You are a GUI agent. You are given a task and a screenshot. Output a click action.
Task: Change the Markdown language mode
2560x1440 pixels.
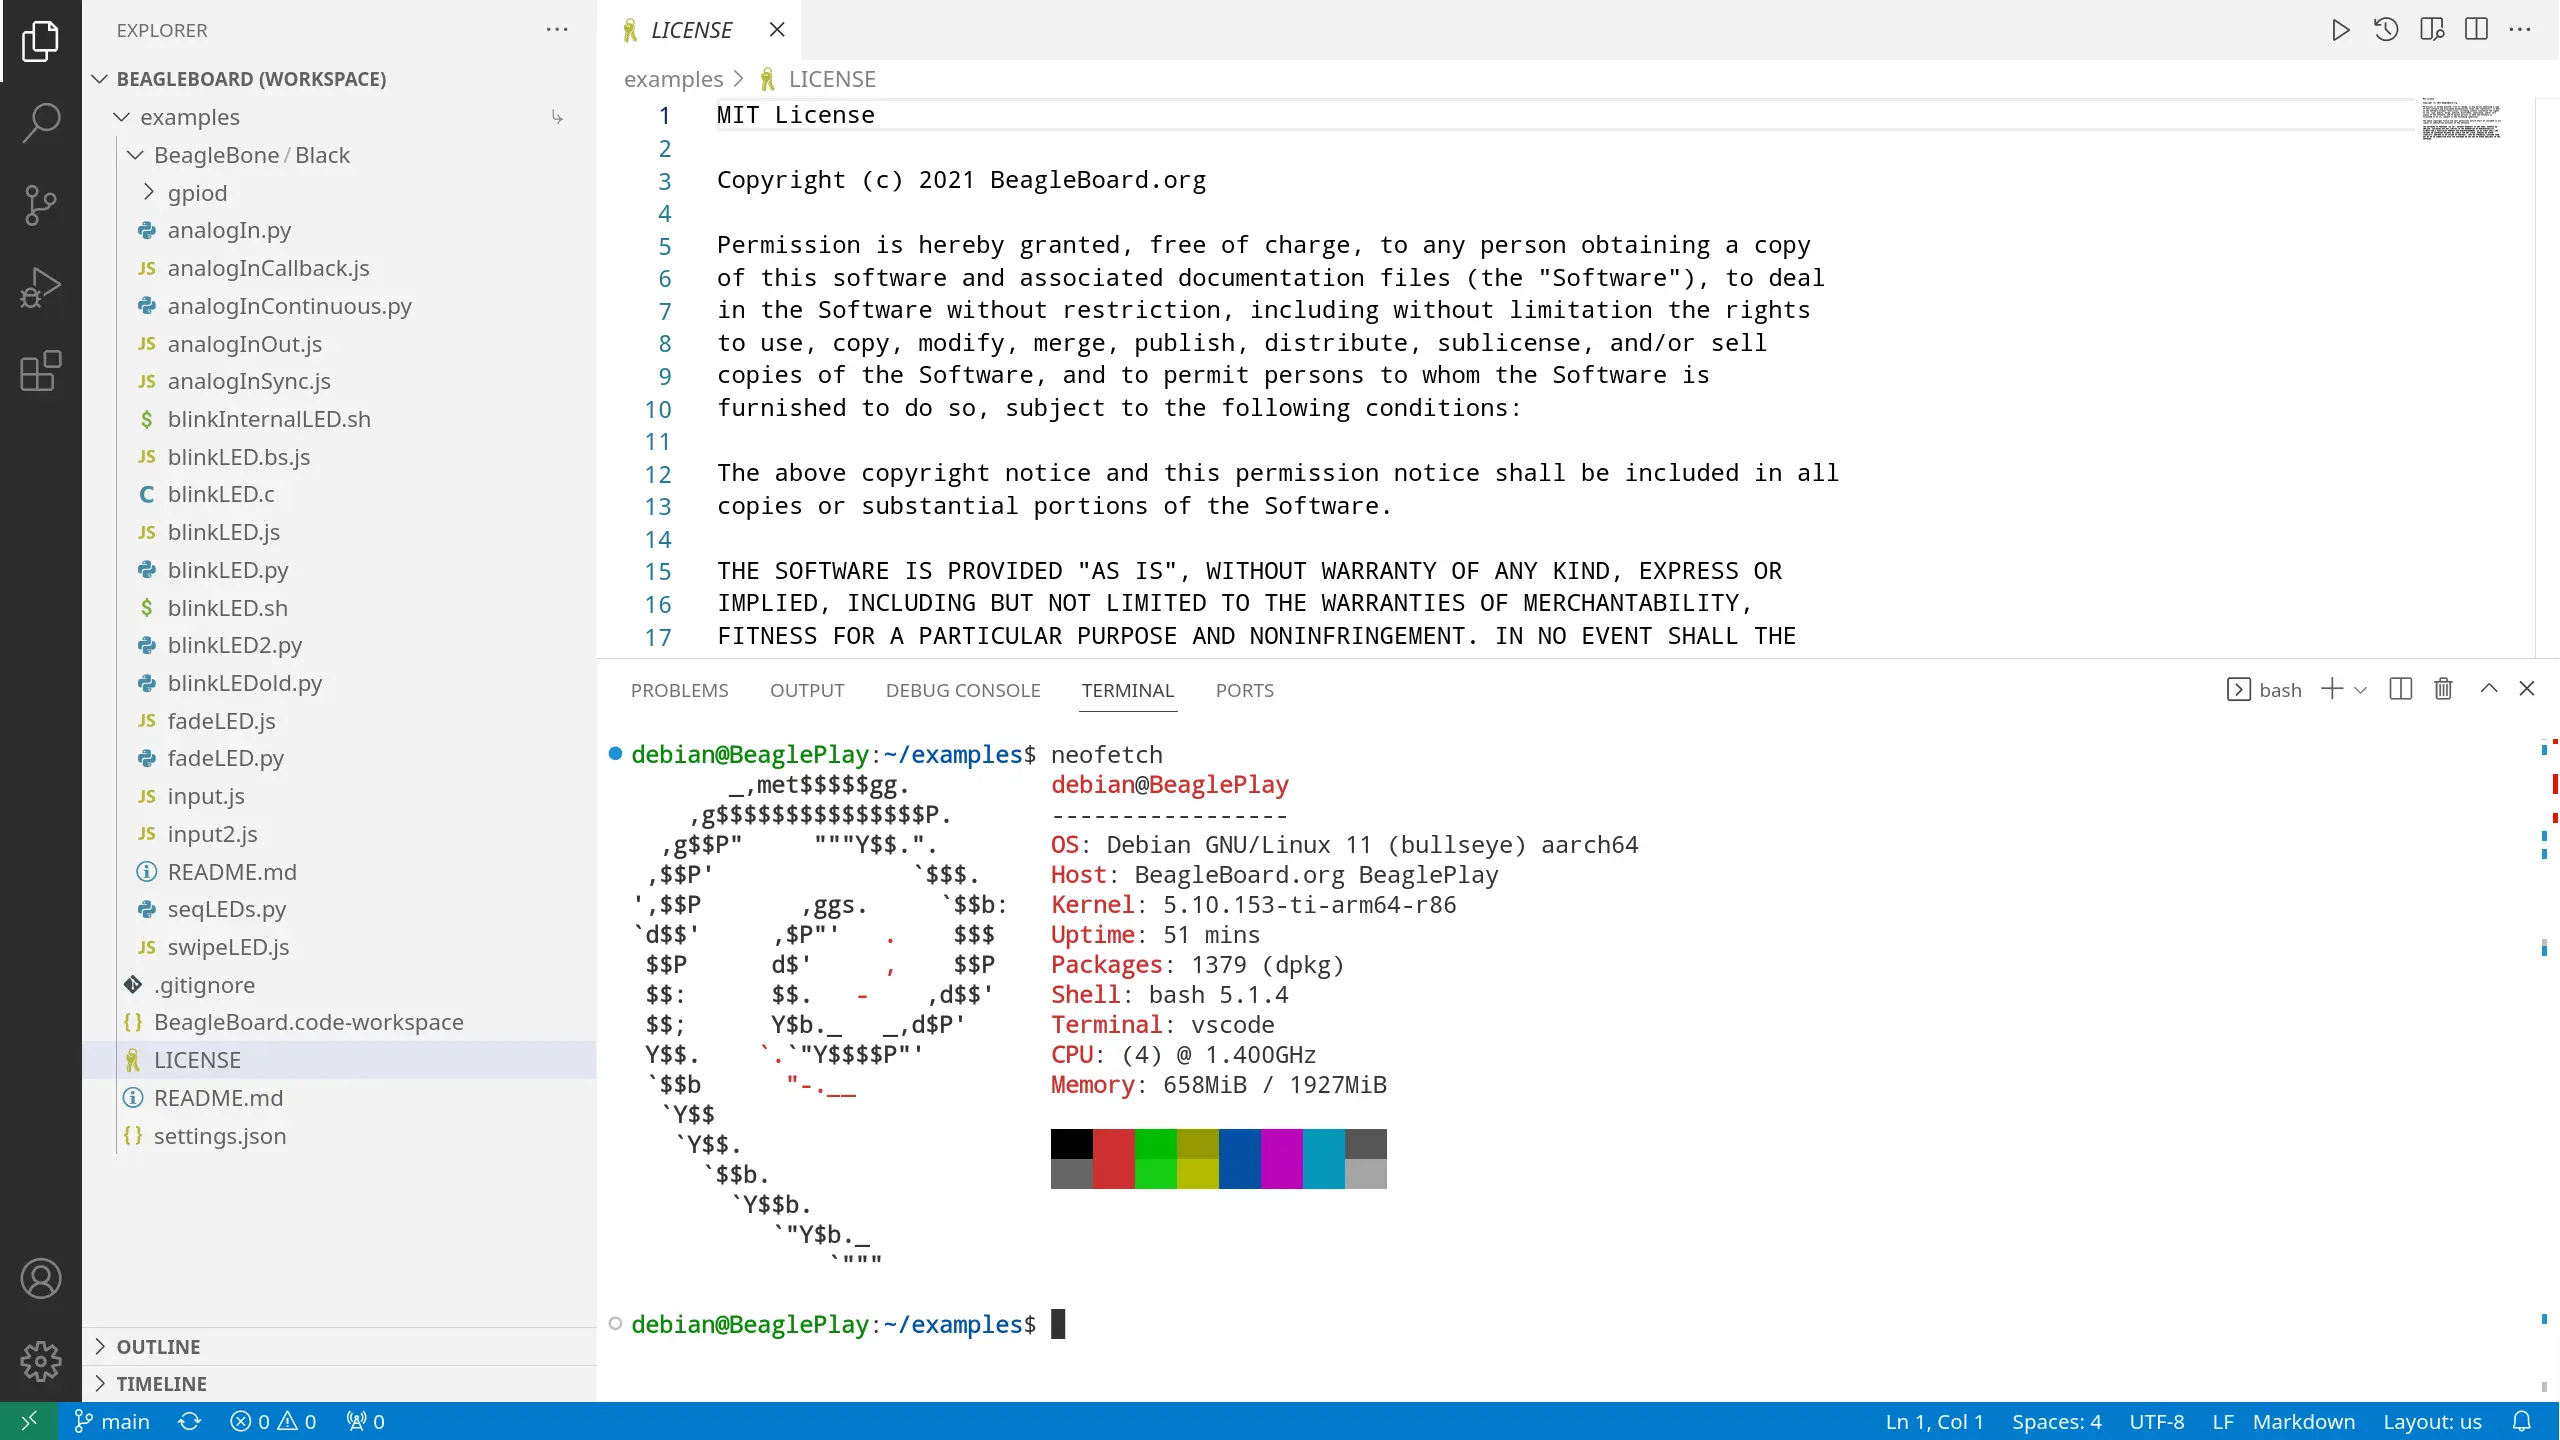(2303, 1421)
